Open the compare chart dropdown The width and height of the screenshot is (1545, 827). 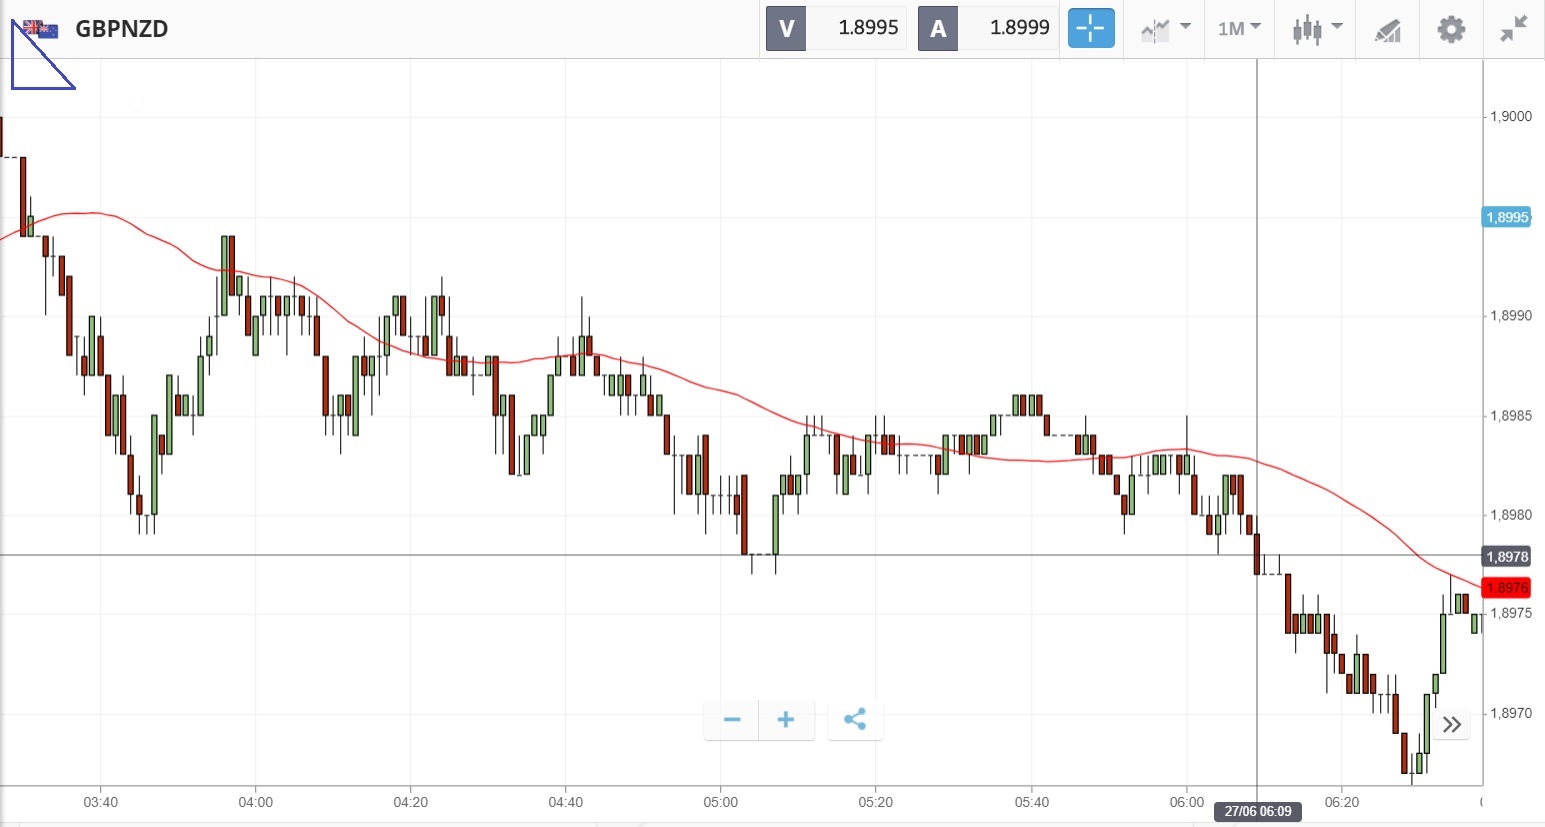1165,28
